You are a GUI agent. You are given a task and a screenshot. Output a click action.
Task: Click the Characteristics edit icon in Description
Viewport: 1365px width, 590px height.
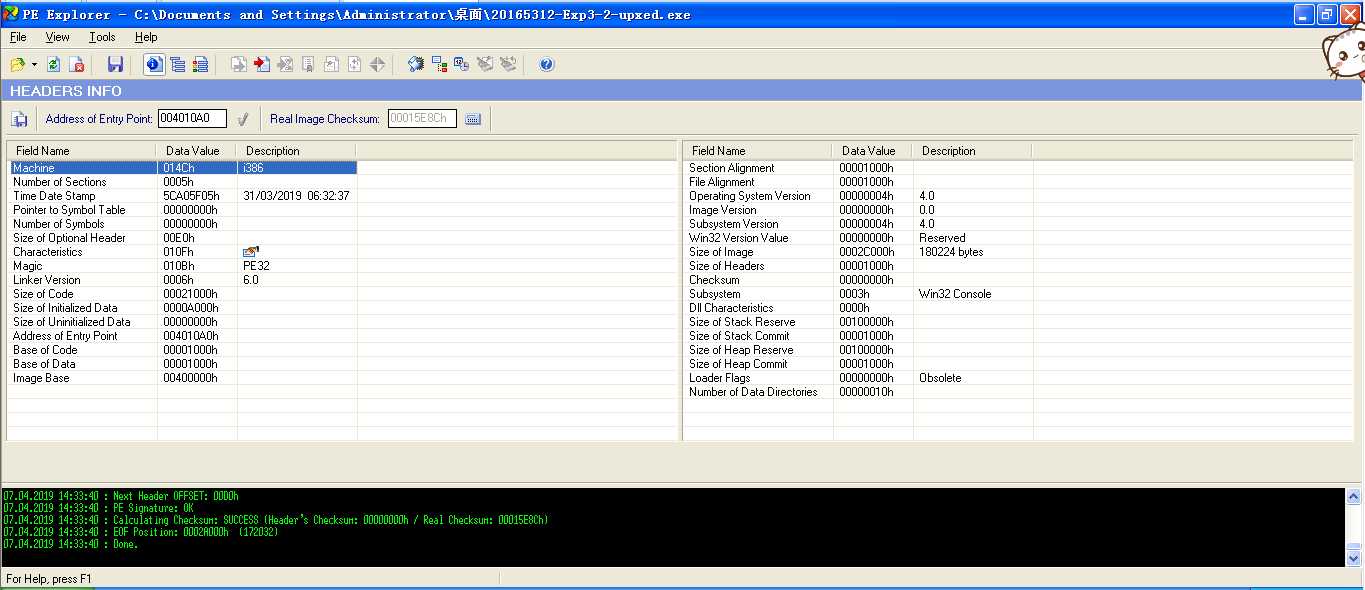coord(250,252)
